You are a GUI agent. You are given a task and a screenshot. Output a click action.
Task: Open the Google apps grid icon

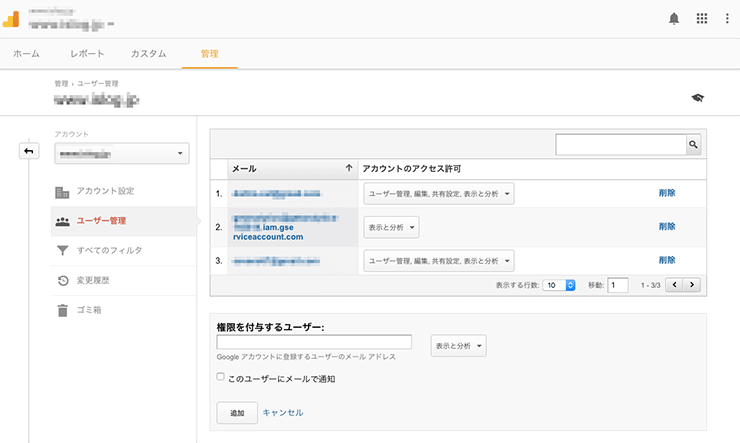coord(702,18)
